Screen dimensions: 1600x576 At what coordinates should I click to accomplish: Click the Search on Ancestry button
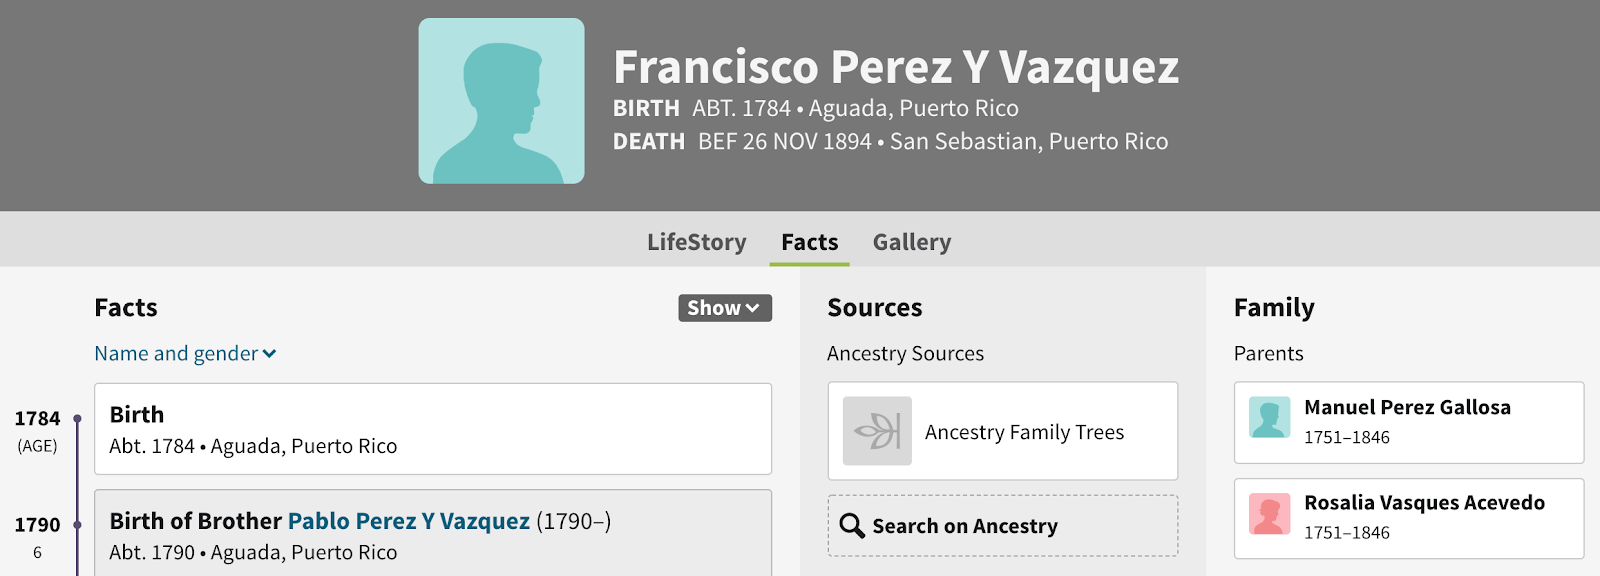(1002, 526)
